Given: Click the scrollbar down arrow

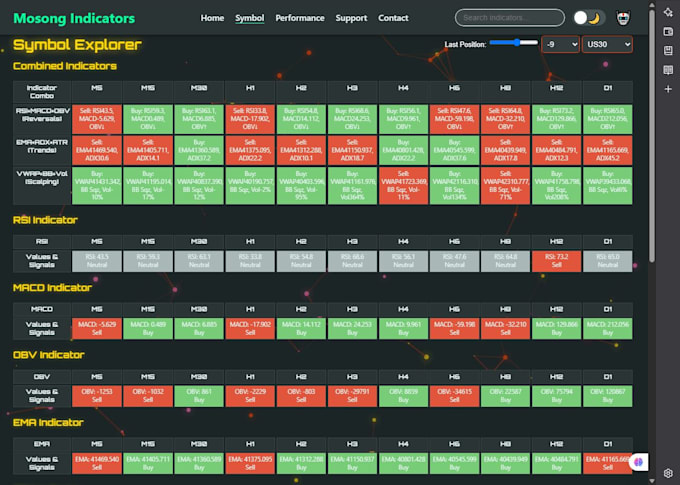Looking at the screenshot, I should pyautogui.click(x=652, y=481).
